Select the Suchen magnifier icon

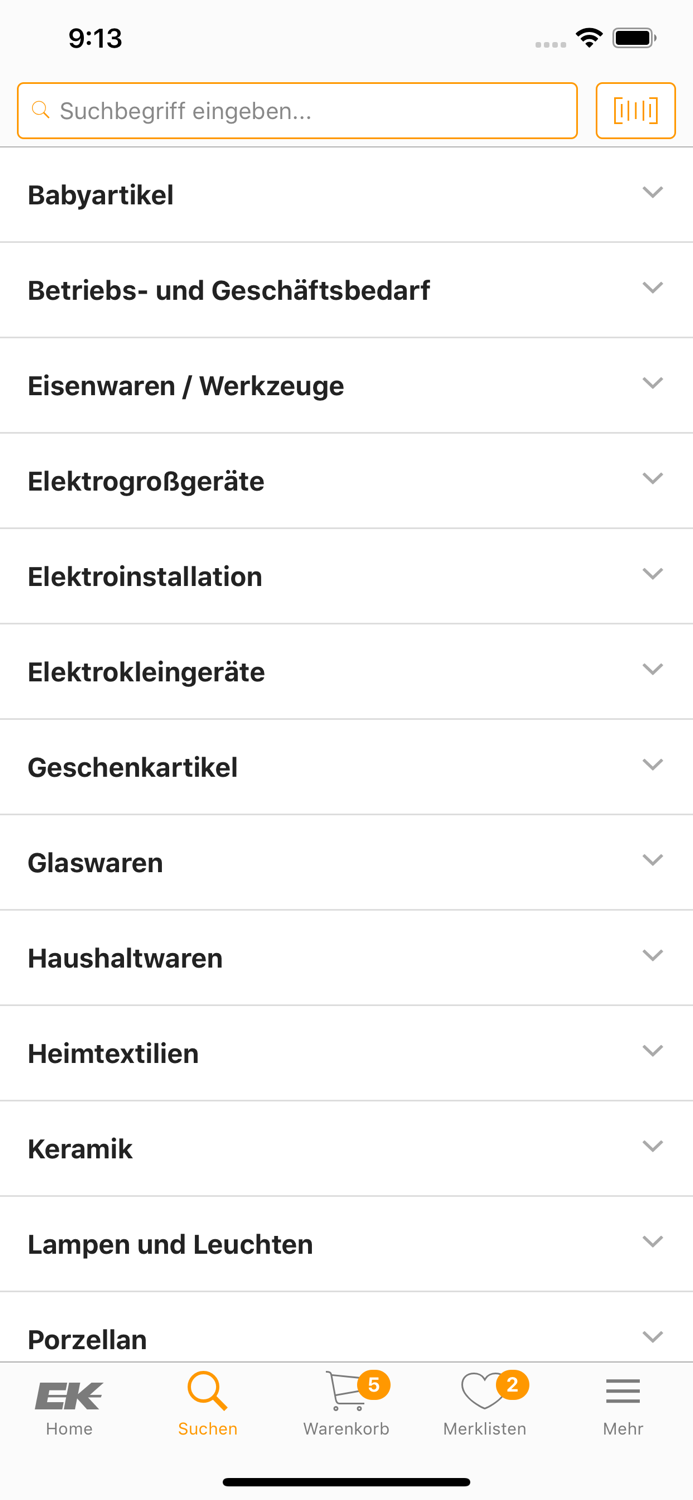click(207, 1390)
